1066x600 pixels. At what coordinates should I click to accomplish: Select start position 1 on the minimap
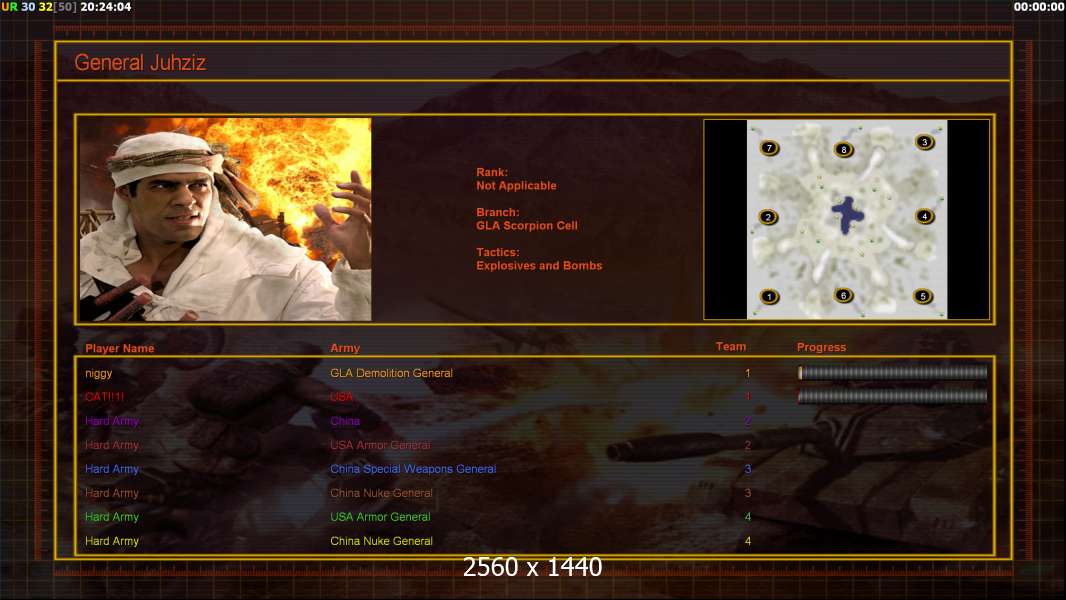[x=769, y=296]
